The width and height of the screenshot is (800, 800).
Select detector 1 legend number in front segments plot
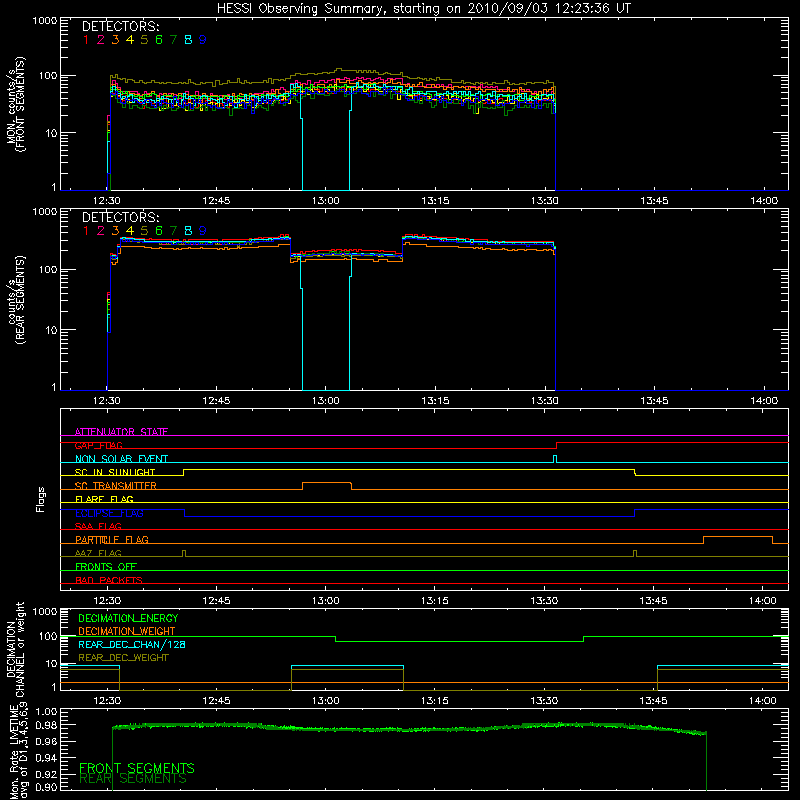point(86,40)
